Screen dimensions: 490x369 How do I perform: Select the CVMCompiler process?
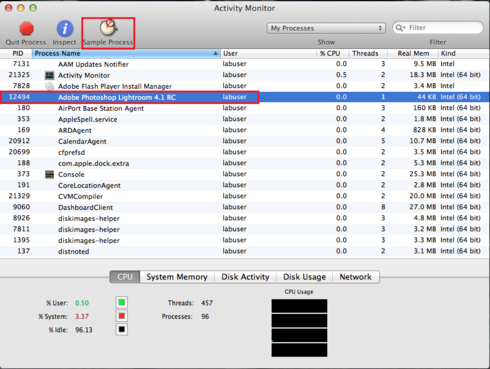[245, 196]
